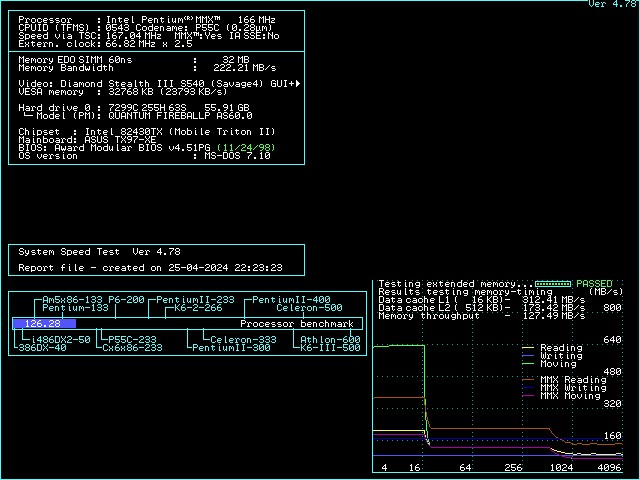Click the Processor benchmark label

297,324
